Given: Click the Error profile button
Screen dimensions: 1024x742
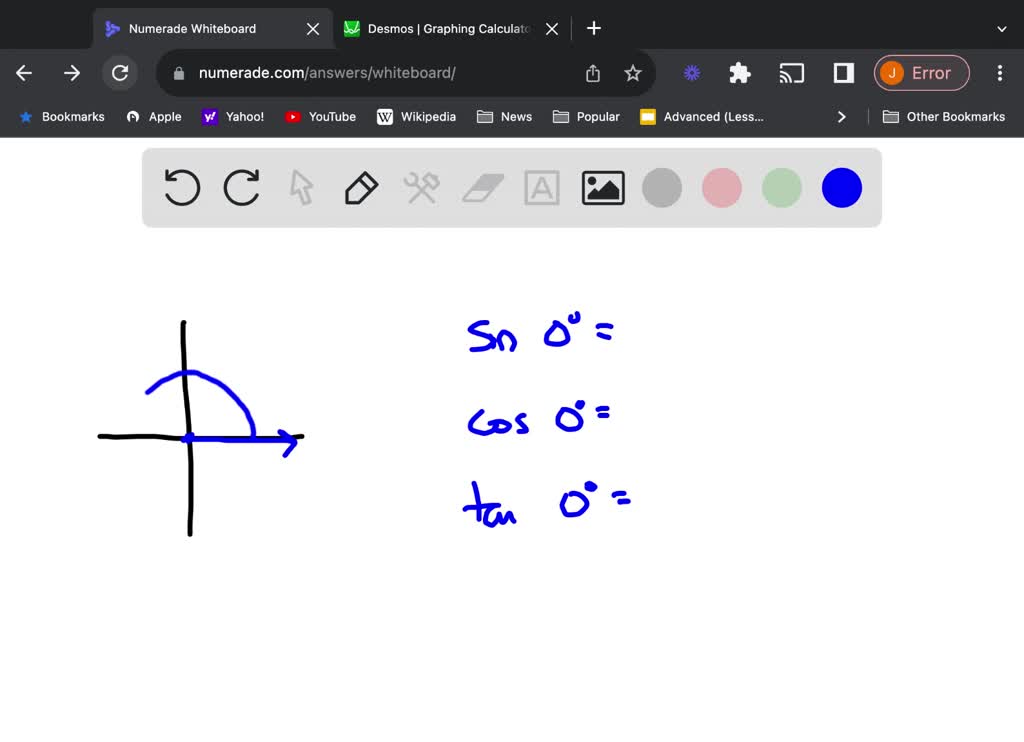Looking at the screenshot, I should [x=921, y=73].
